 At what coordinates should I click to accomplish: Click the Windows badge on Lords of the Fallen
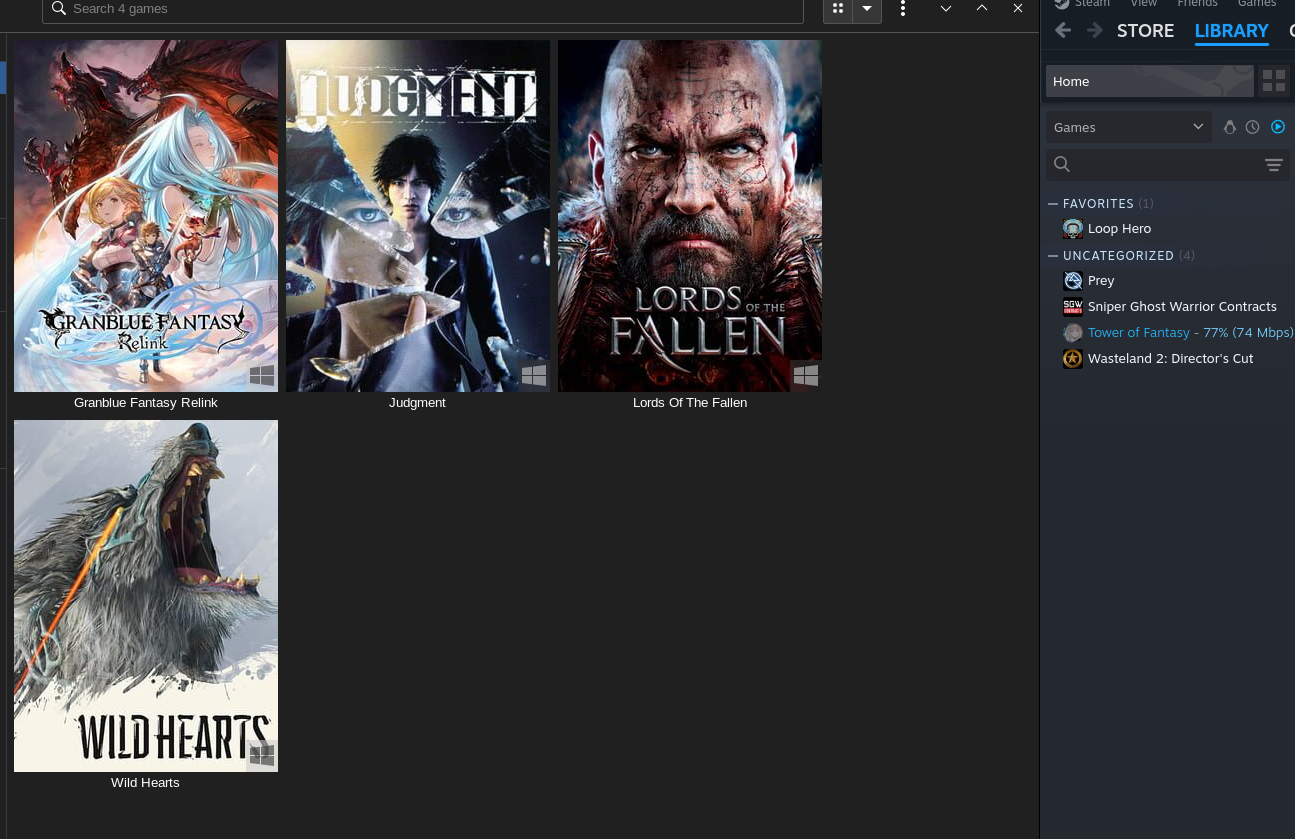coord(806,376)
